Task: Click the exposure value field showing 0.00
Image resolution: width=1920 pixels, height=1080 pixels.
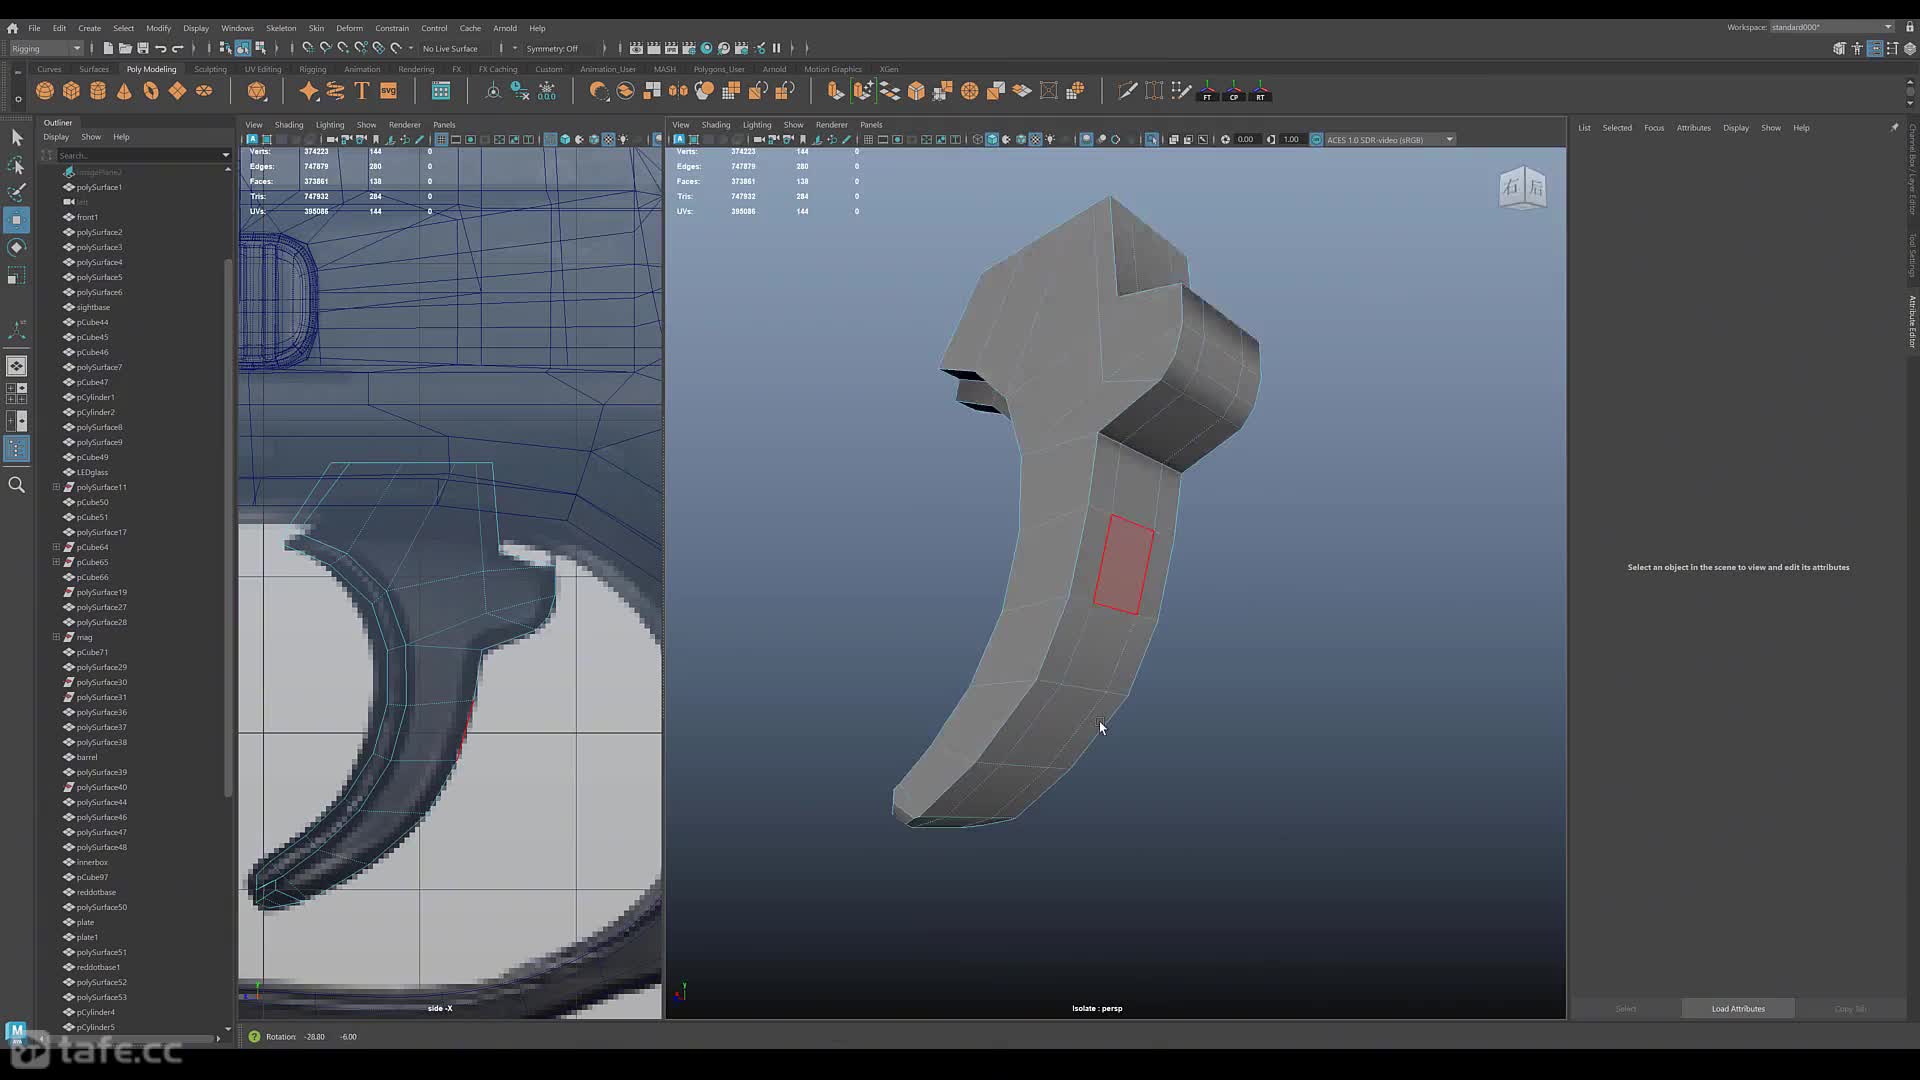Action: tap(1246, 139)
